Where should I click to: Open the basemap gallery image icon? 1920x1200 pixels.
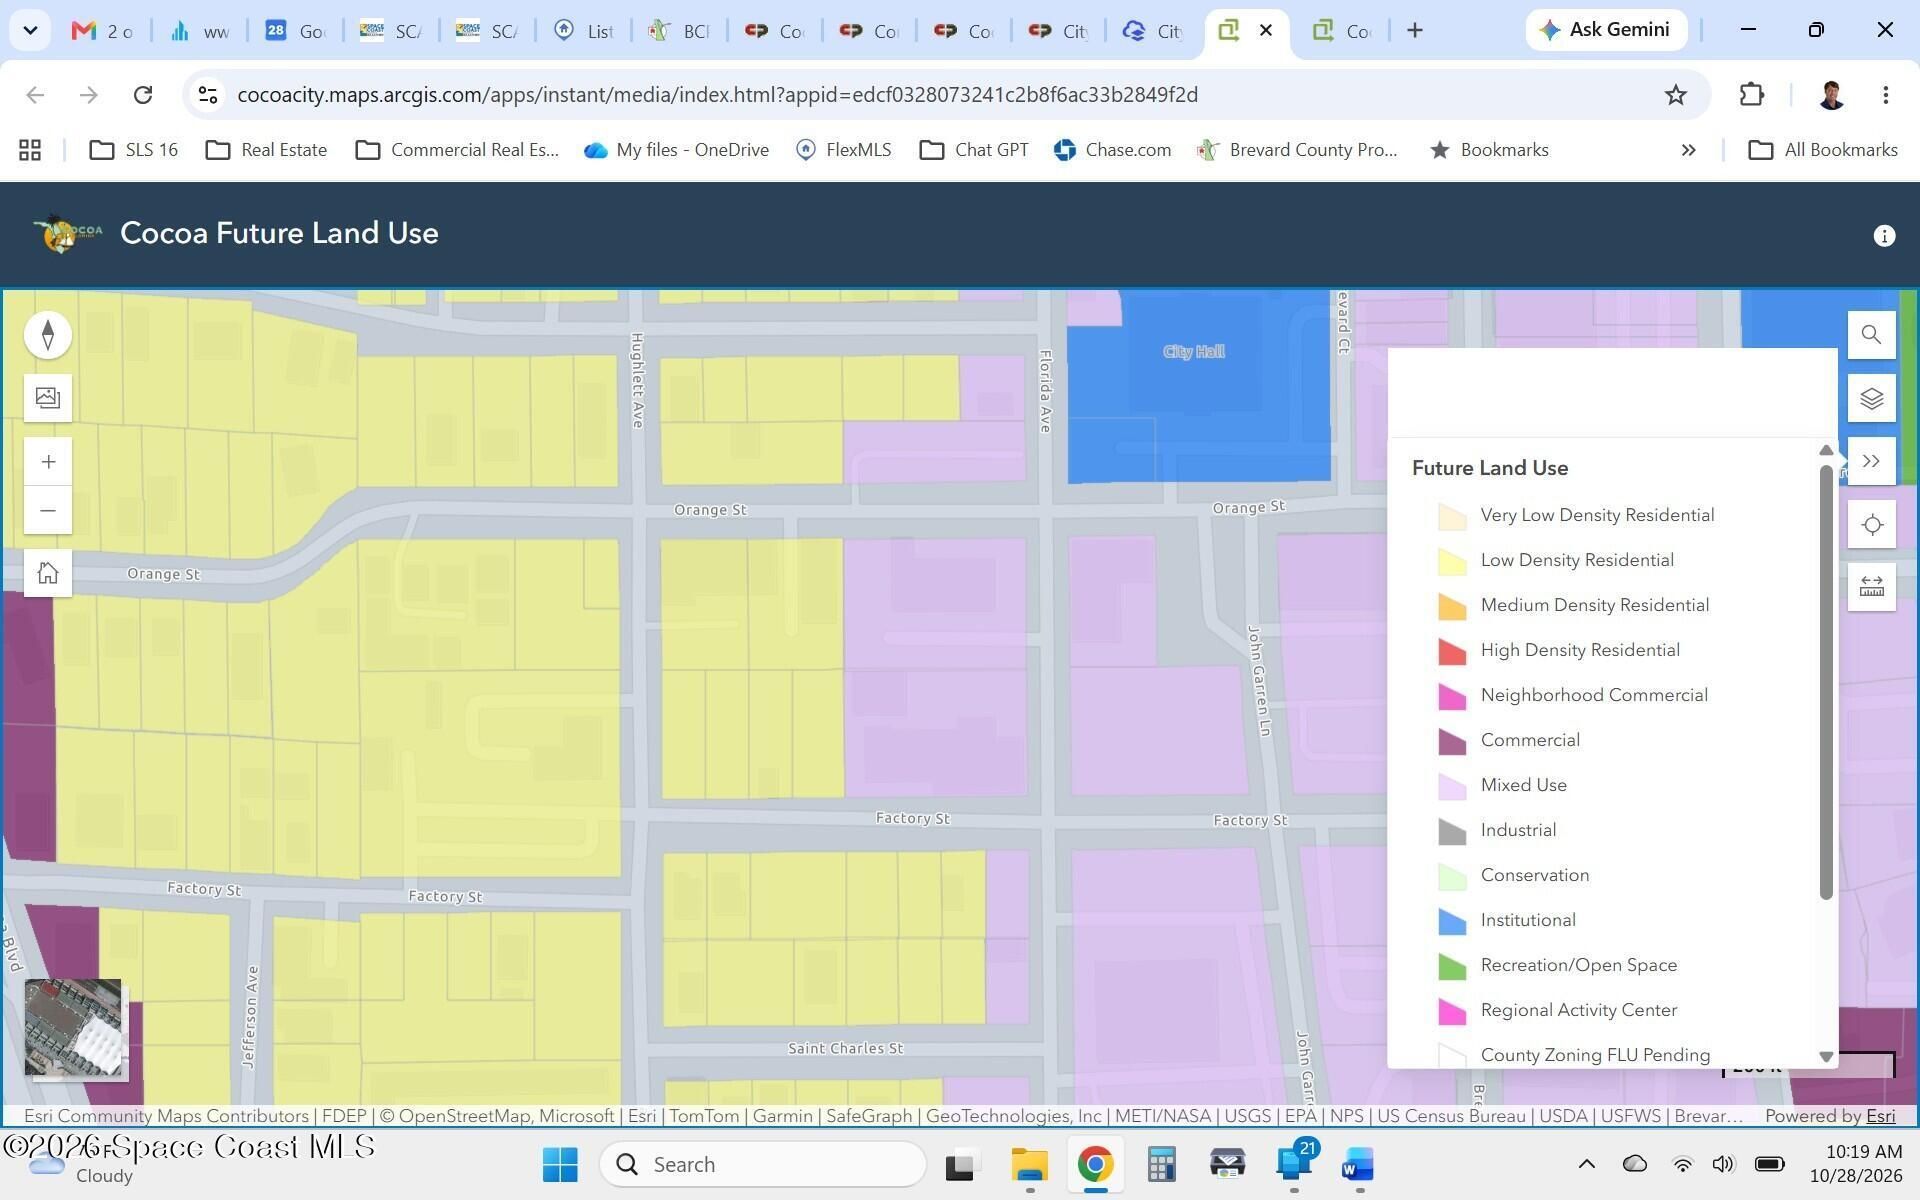coord(48,398)
